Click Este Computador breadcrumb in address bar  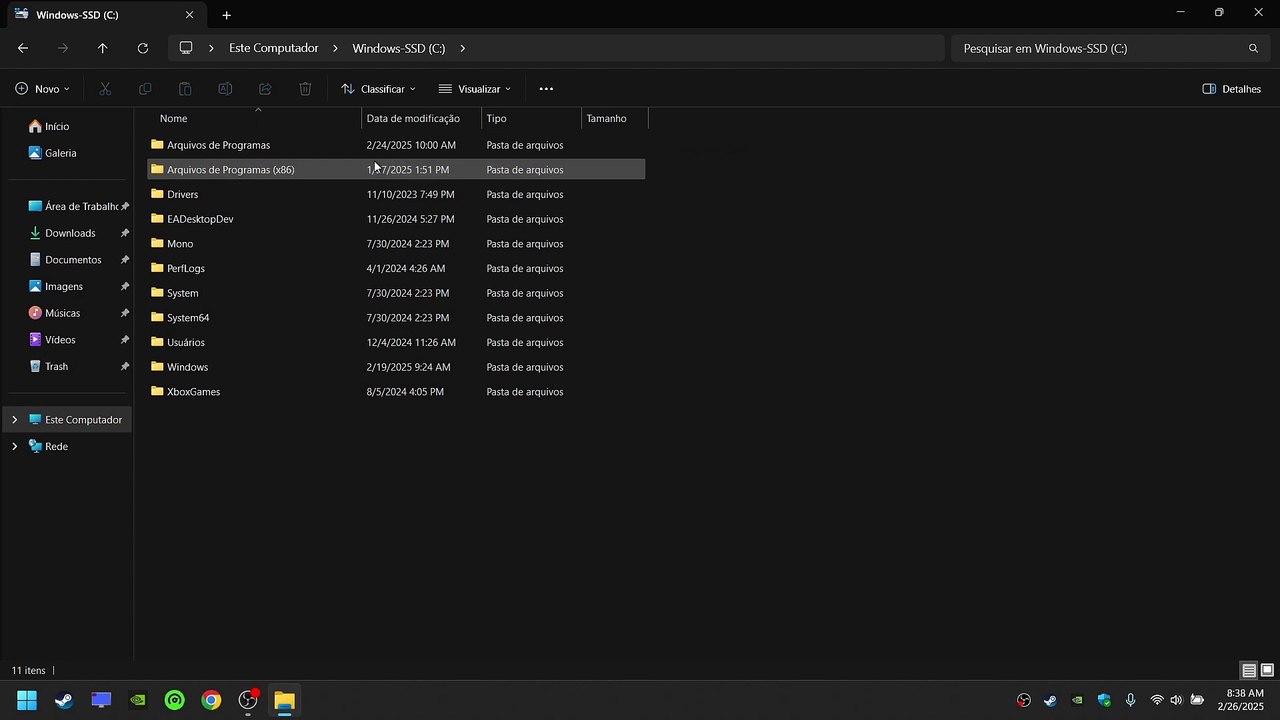pos(274,48)
